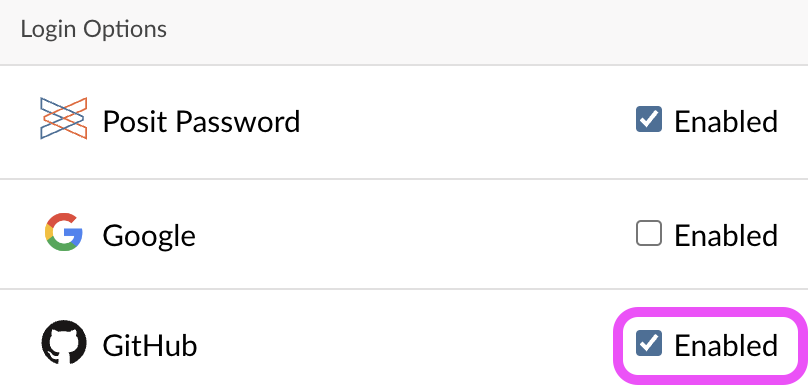
Task: Click the Login Options header text
Action: (x=94, y=29)
